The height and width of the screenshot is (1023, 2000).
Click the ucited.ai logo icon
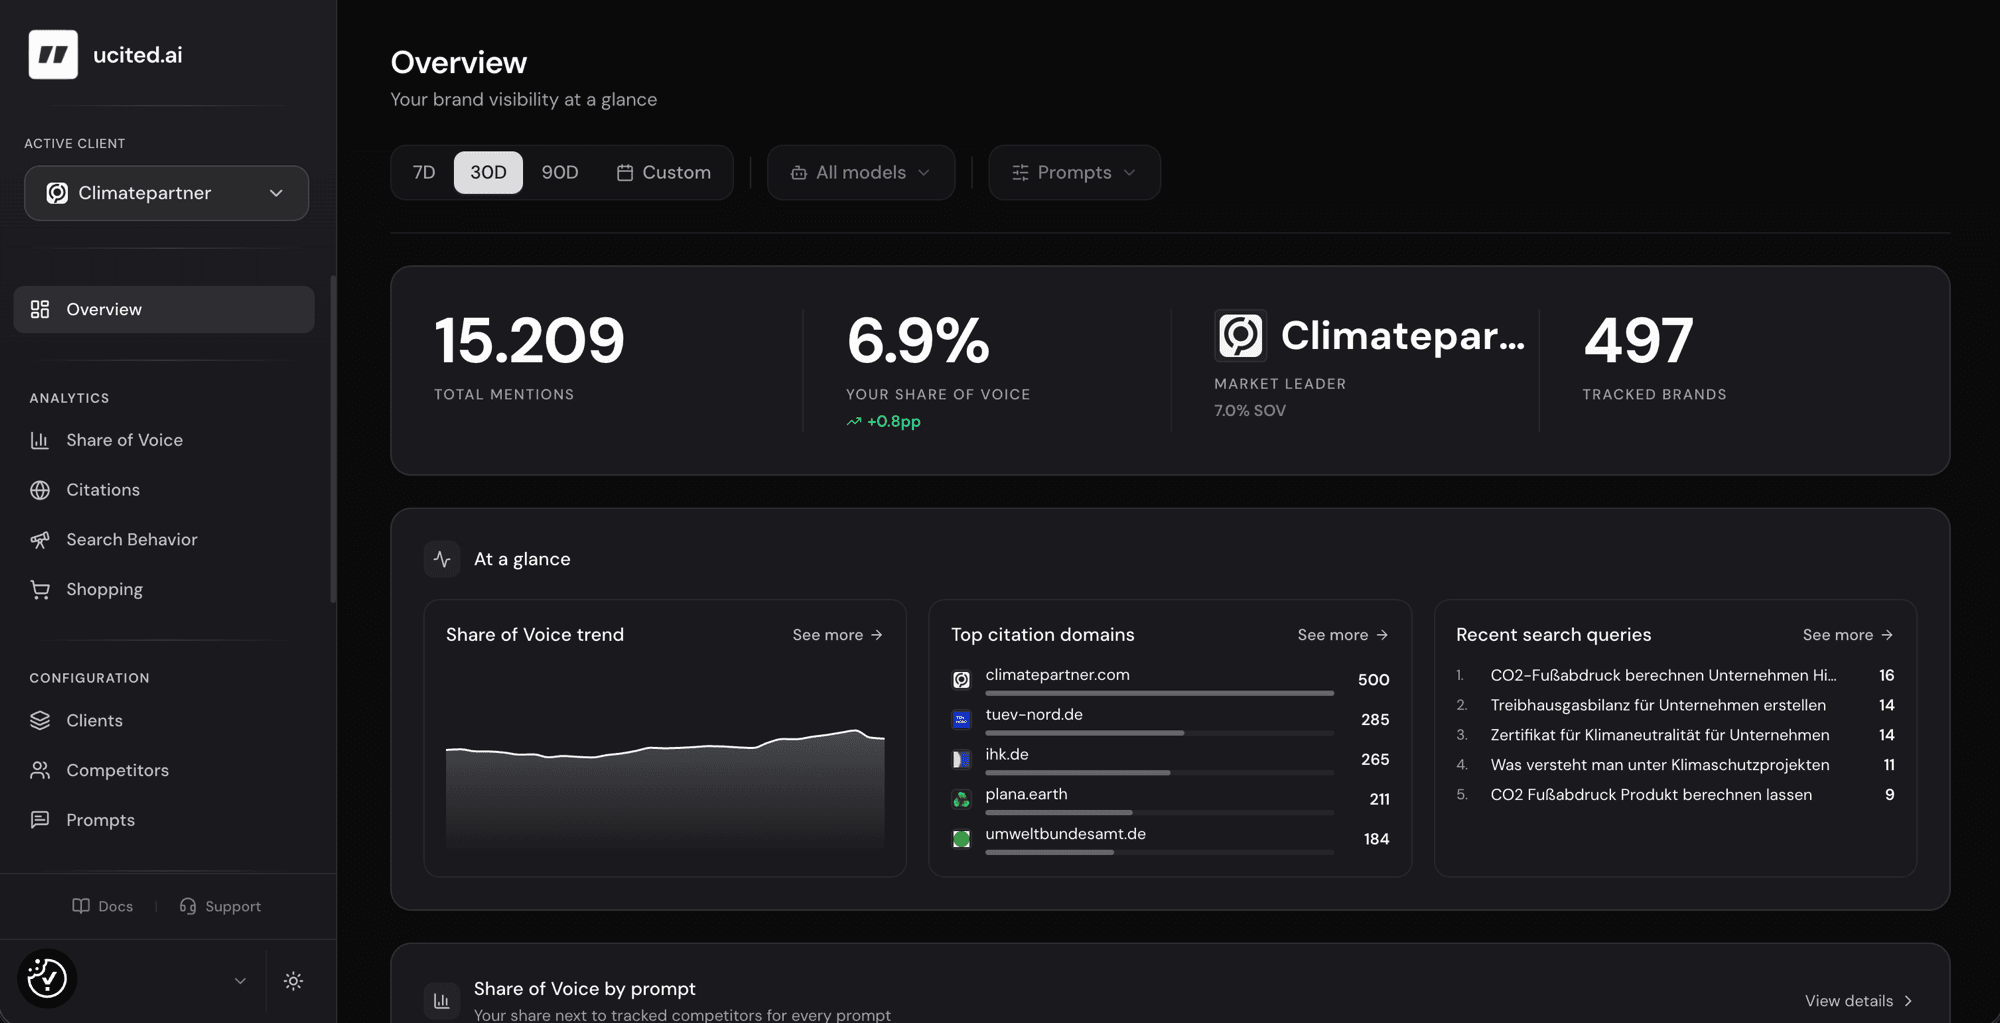click(x=53, y=54)
